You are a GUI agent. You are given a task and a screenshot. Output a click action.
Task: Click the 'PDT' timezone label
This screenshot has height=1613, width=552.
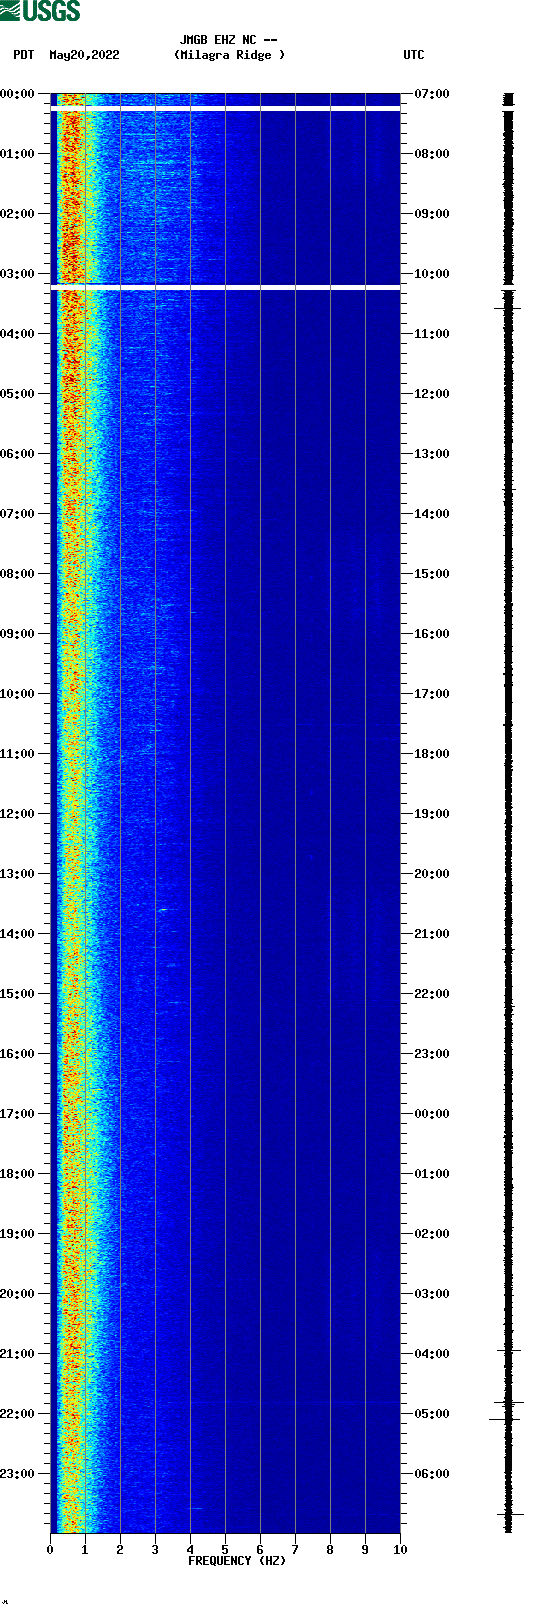pyautogui.click(x=23, y=55)
